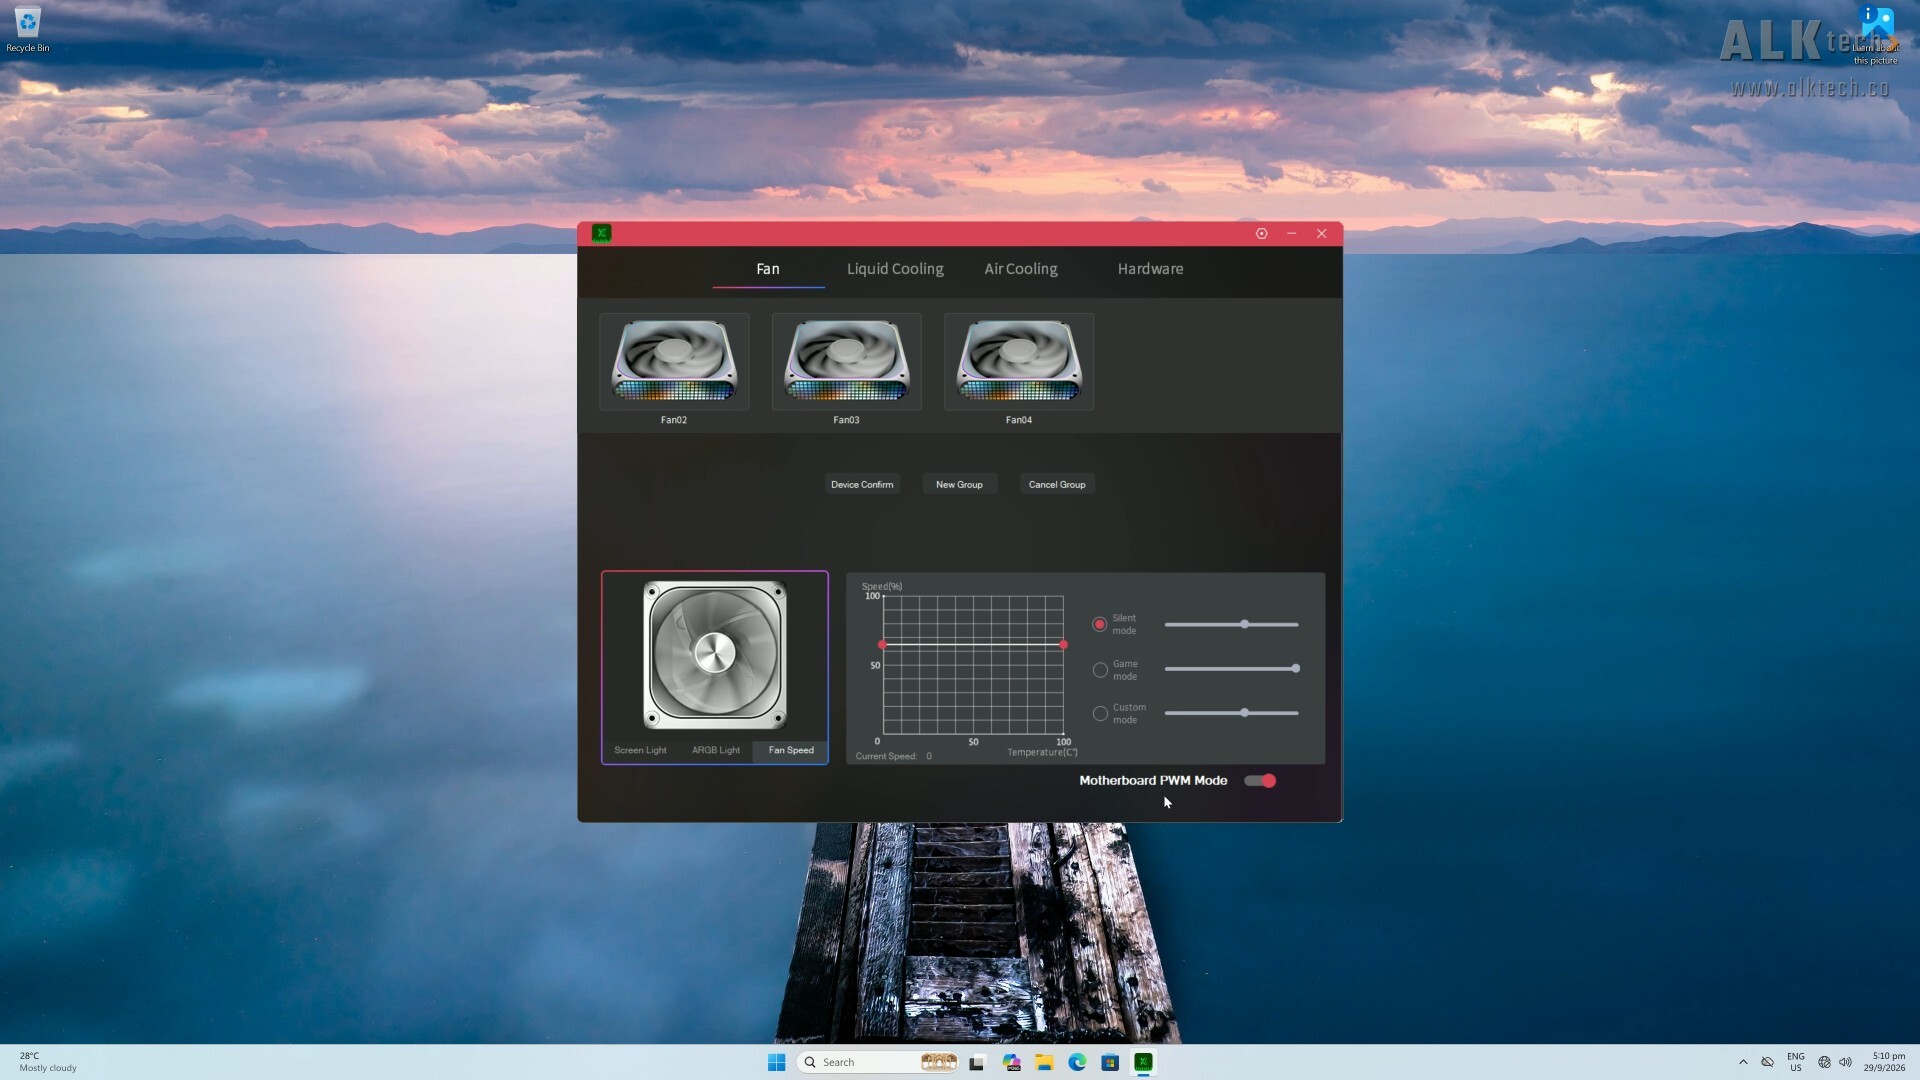Adjust the Silent mode speed slider
Screen dimensions: 1920x1080
1232,624
